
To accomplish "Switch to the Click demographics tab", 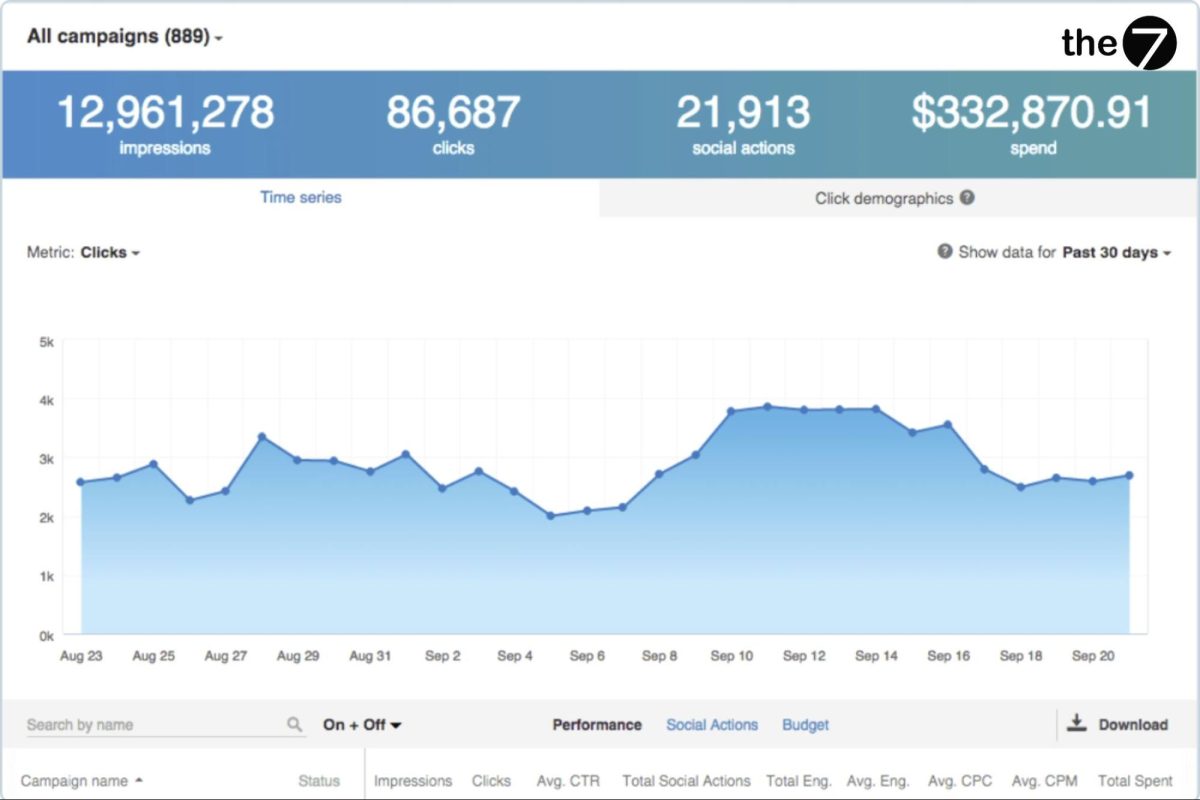I will [x=884, y=198].
